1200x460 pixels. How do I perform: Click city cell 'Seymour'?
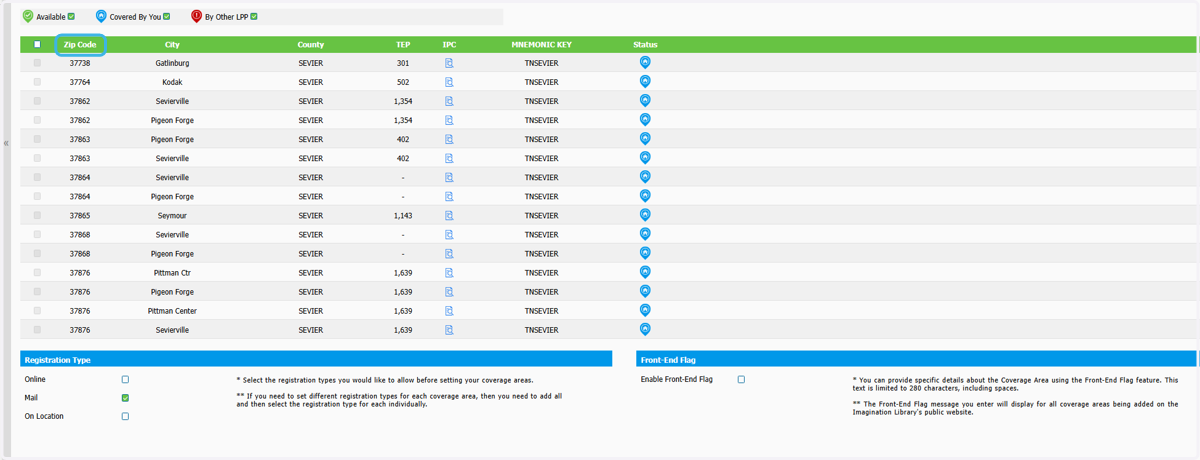point(172,216)
